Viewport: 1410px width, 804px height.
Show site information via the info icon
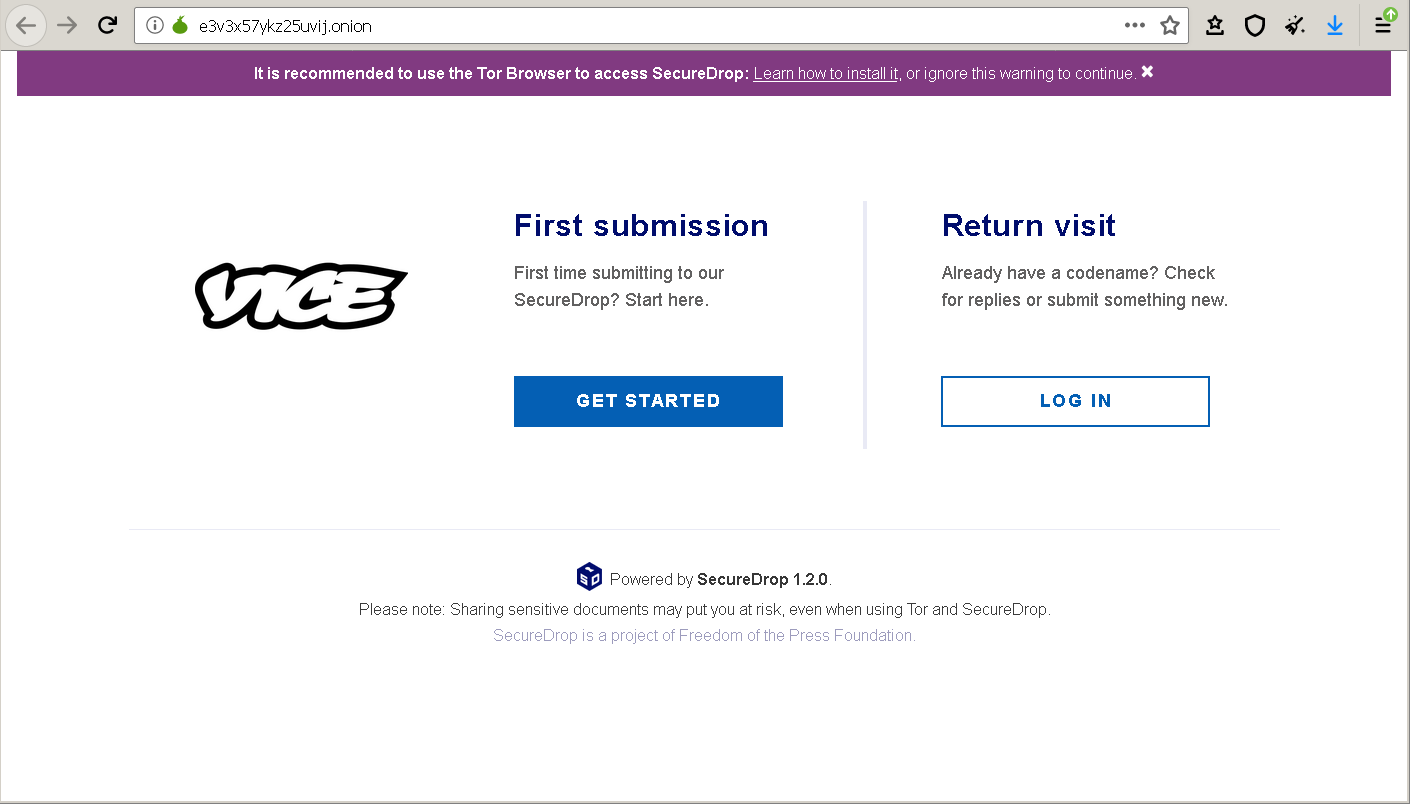click(x=155, y=26)
